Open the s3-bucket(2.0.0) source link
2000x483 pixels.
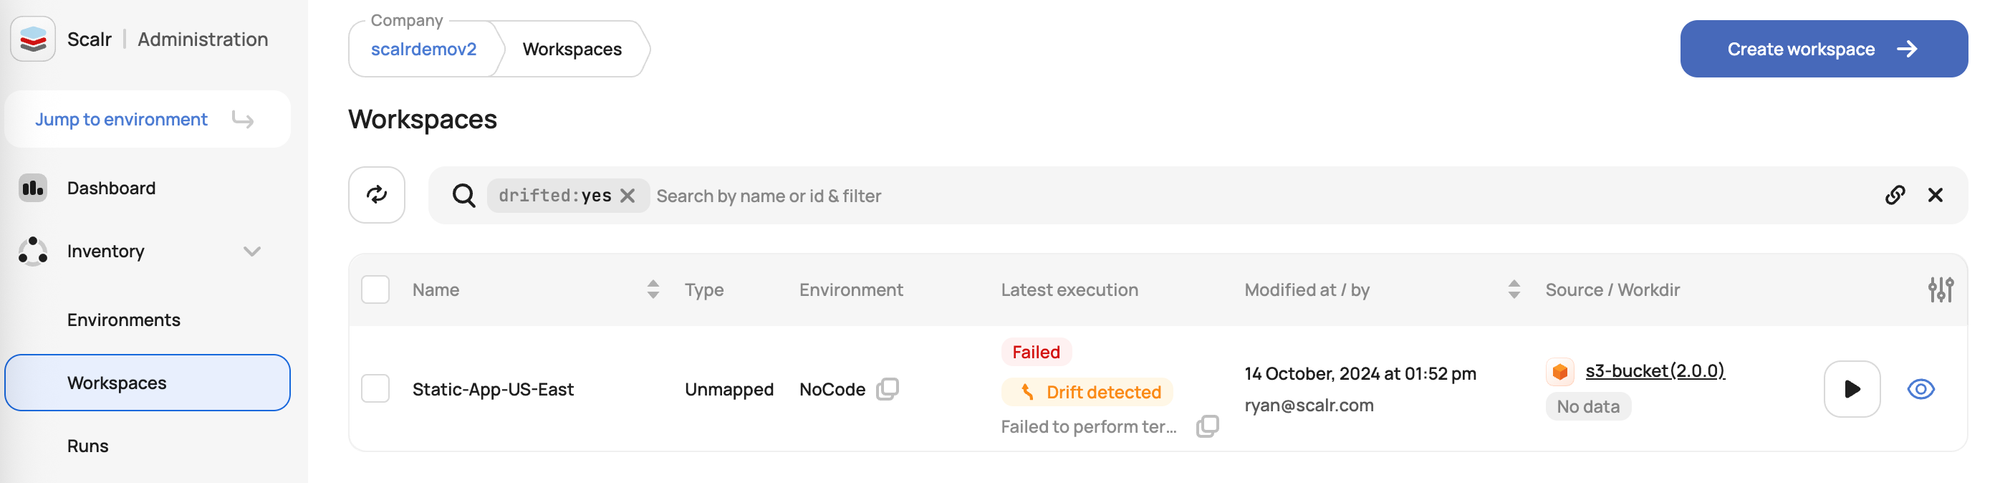(x=1655, y=371)
